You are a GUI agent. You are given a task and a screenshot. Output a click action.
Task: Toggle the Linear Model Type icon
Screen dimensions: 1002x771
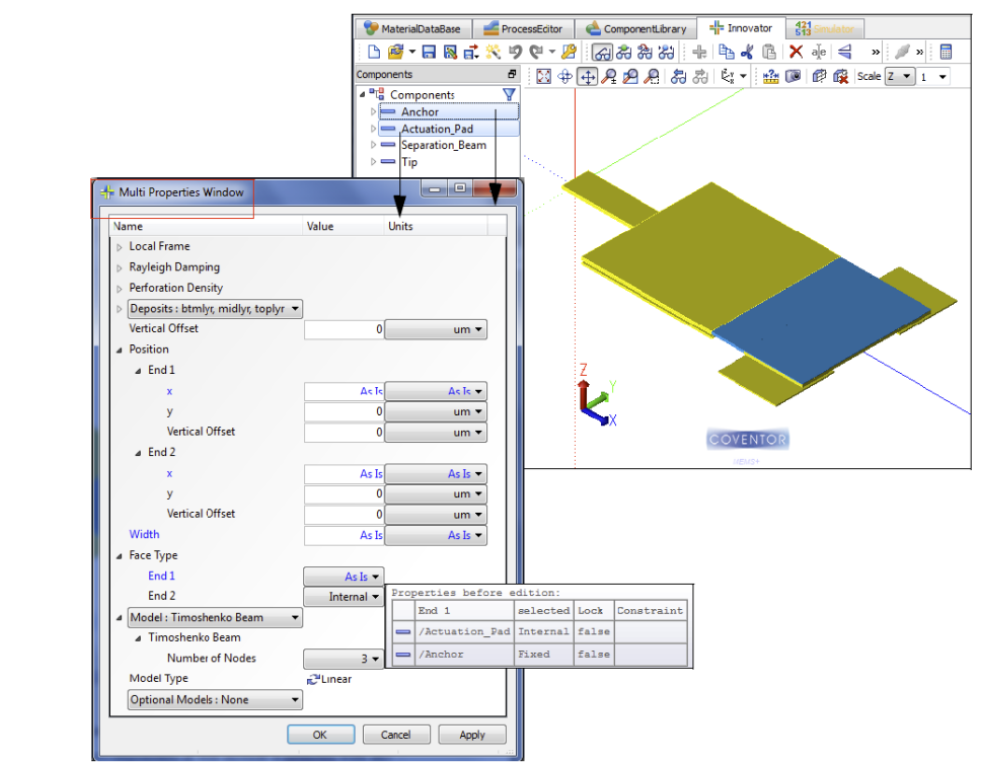313,680
